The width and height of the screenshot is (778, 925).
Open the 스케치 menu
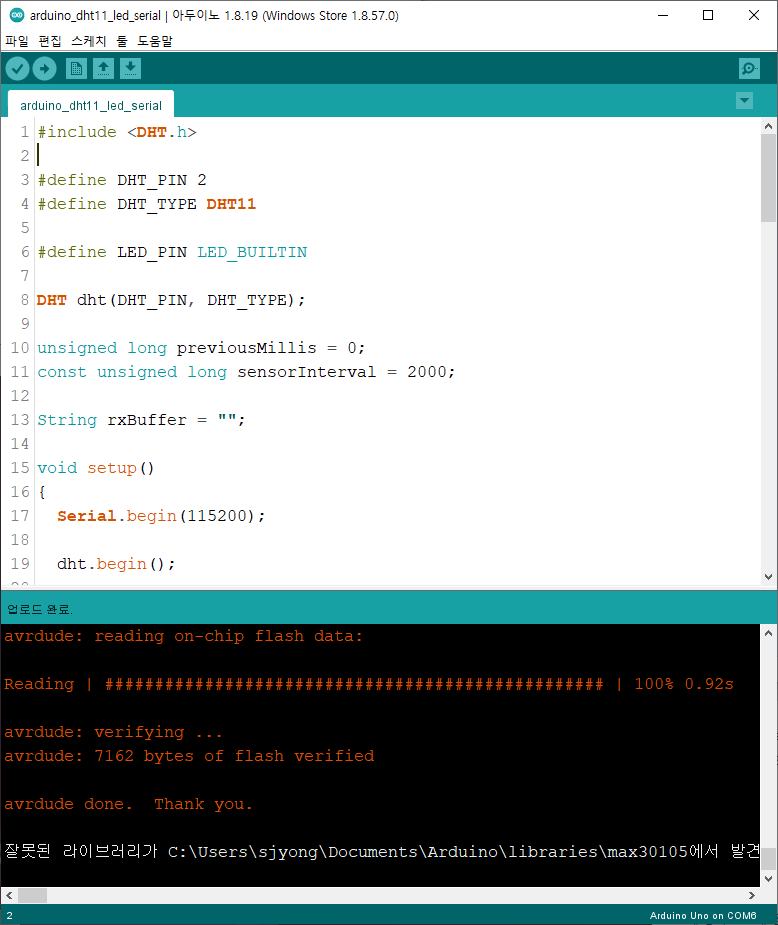coord(88,41)
